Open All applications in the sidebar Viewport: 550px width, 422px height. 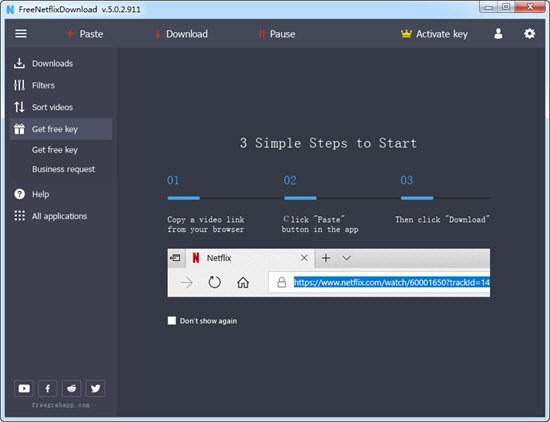pyautogui.click(x=61, y=216)
